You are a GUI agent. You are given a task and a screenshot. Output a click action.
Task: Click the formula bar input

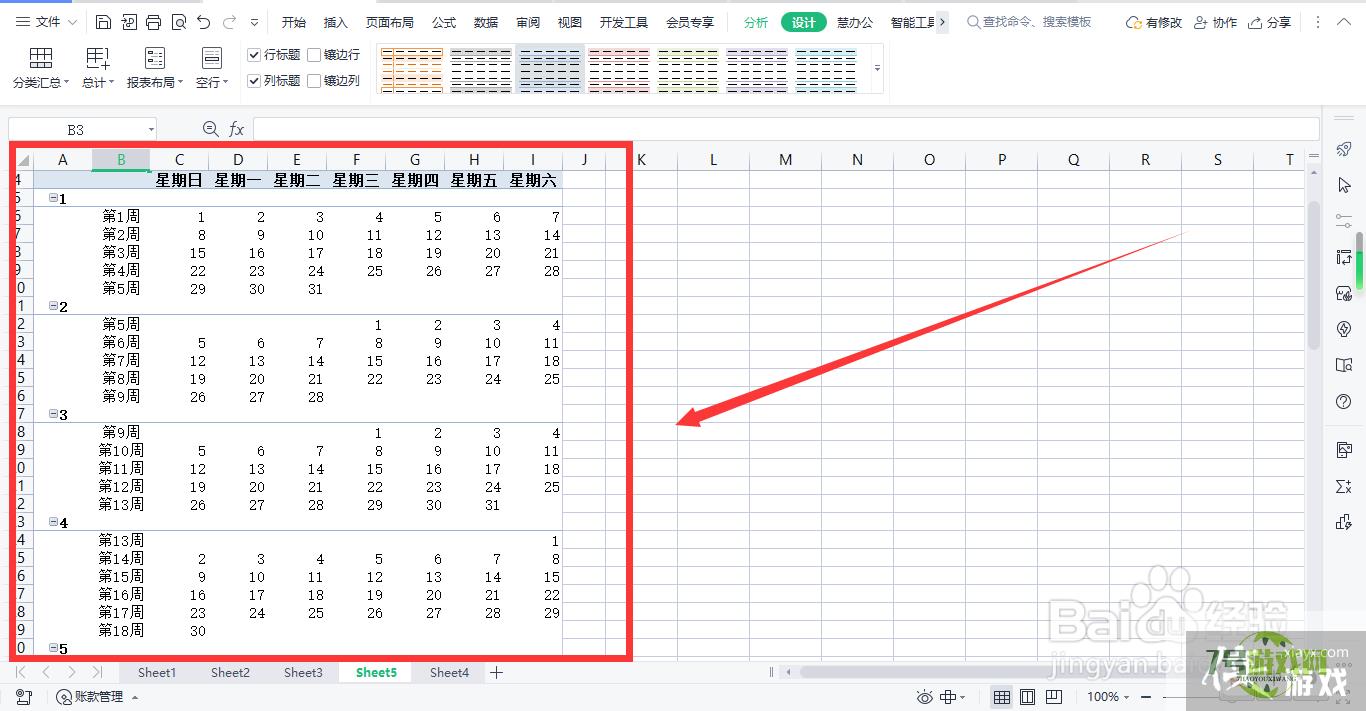tap(786, 129)
